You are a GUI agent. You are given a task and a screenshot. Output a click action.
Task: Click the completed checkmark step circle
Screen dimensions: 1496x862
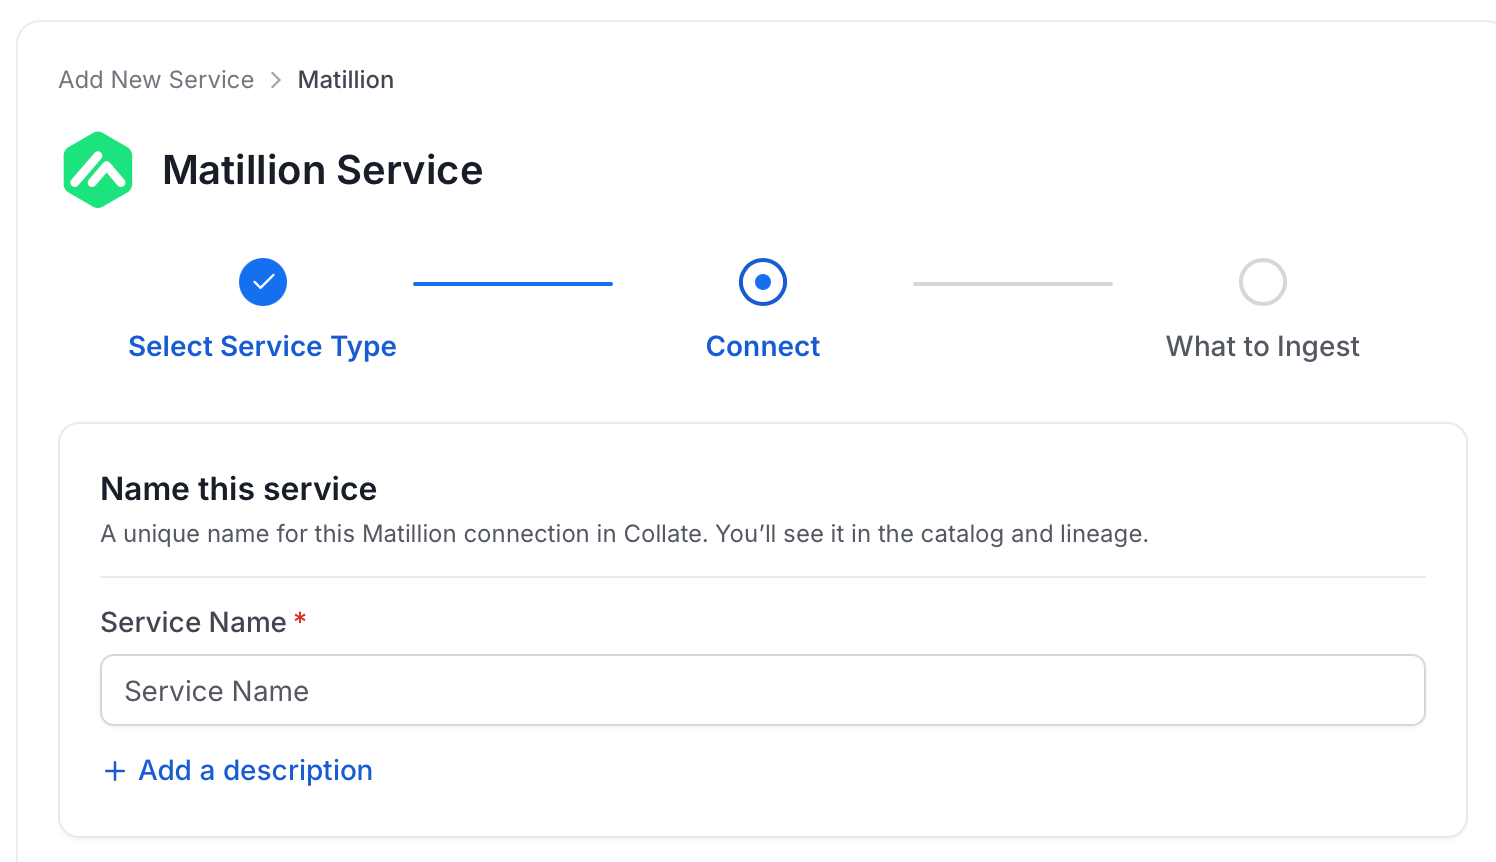click(x=263, y=282)
